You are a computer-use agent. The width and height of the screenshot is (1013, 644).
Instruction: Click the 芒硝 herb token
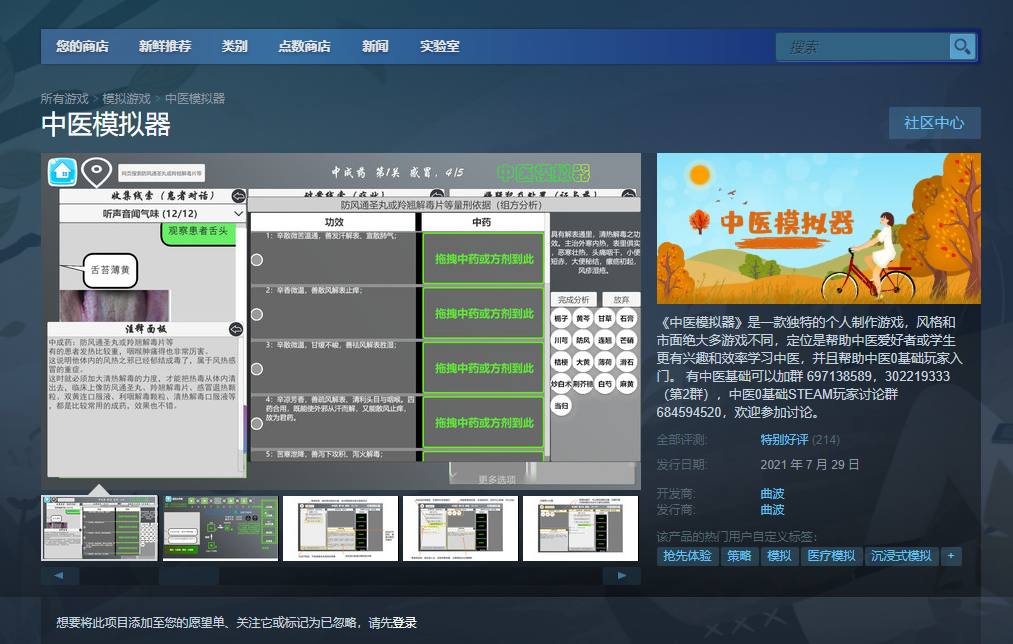(627, 340)
